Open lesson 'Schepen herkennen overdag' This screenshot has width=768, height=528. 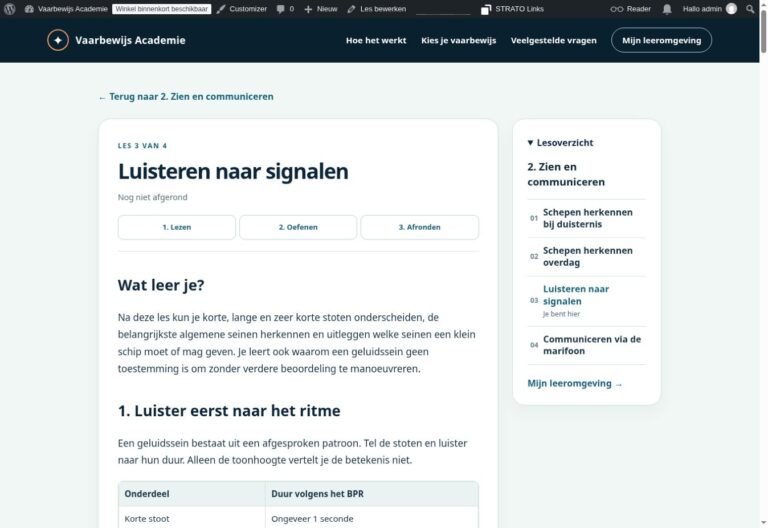point(587,257)
